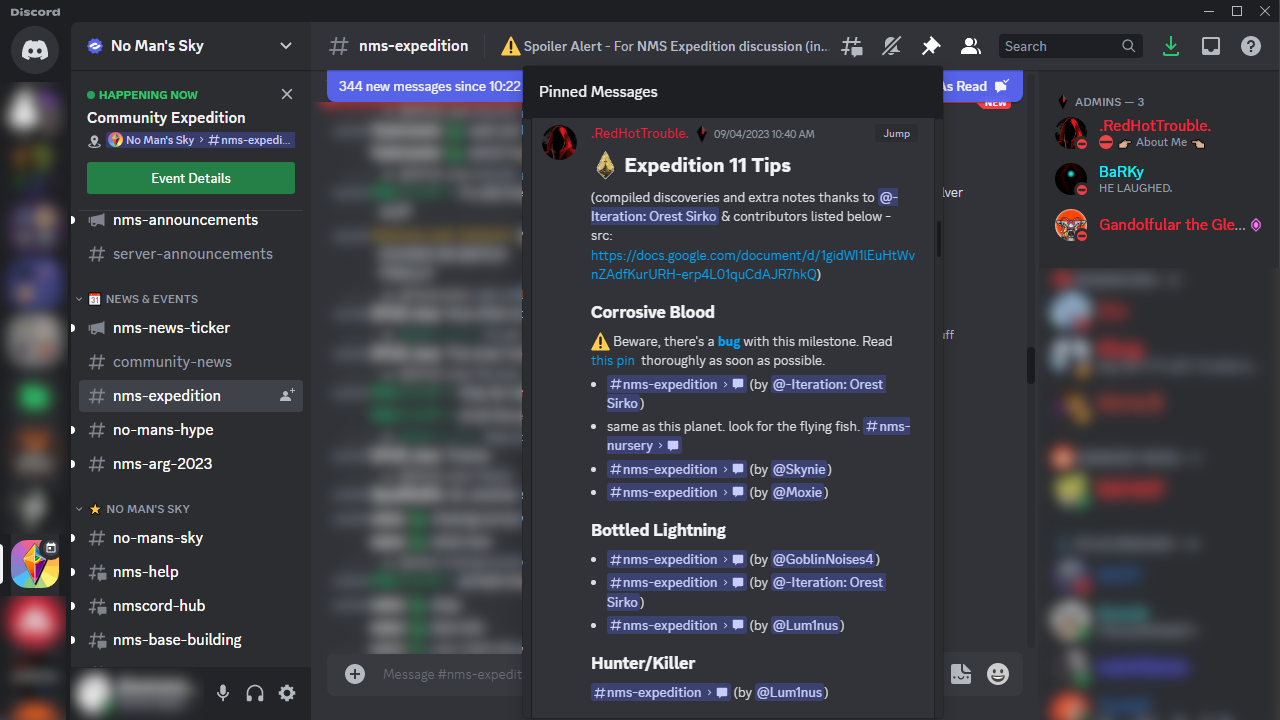Screen dimensions: 1280x720
Task: Select the No Man's Sky server icon
Action: click(x=35, y=564)
